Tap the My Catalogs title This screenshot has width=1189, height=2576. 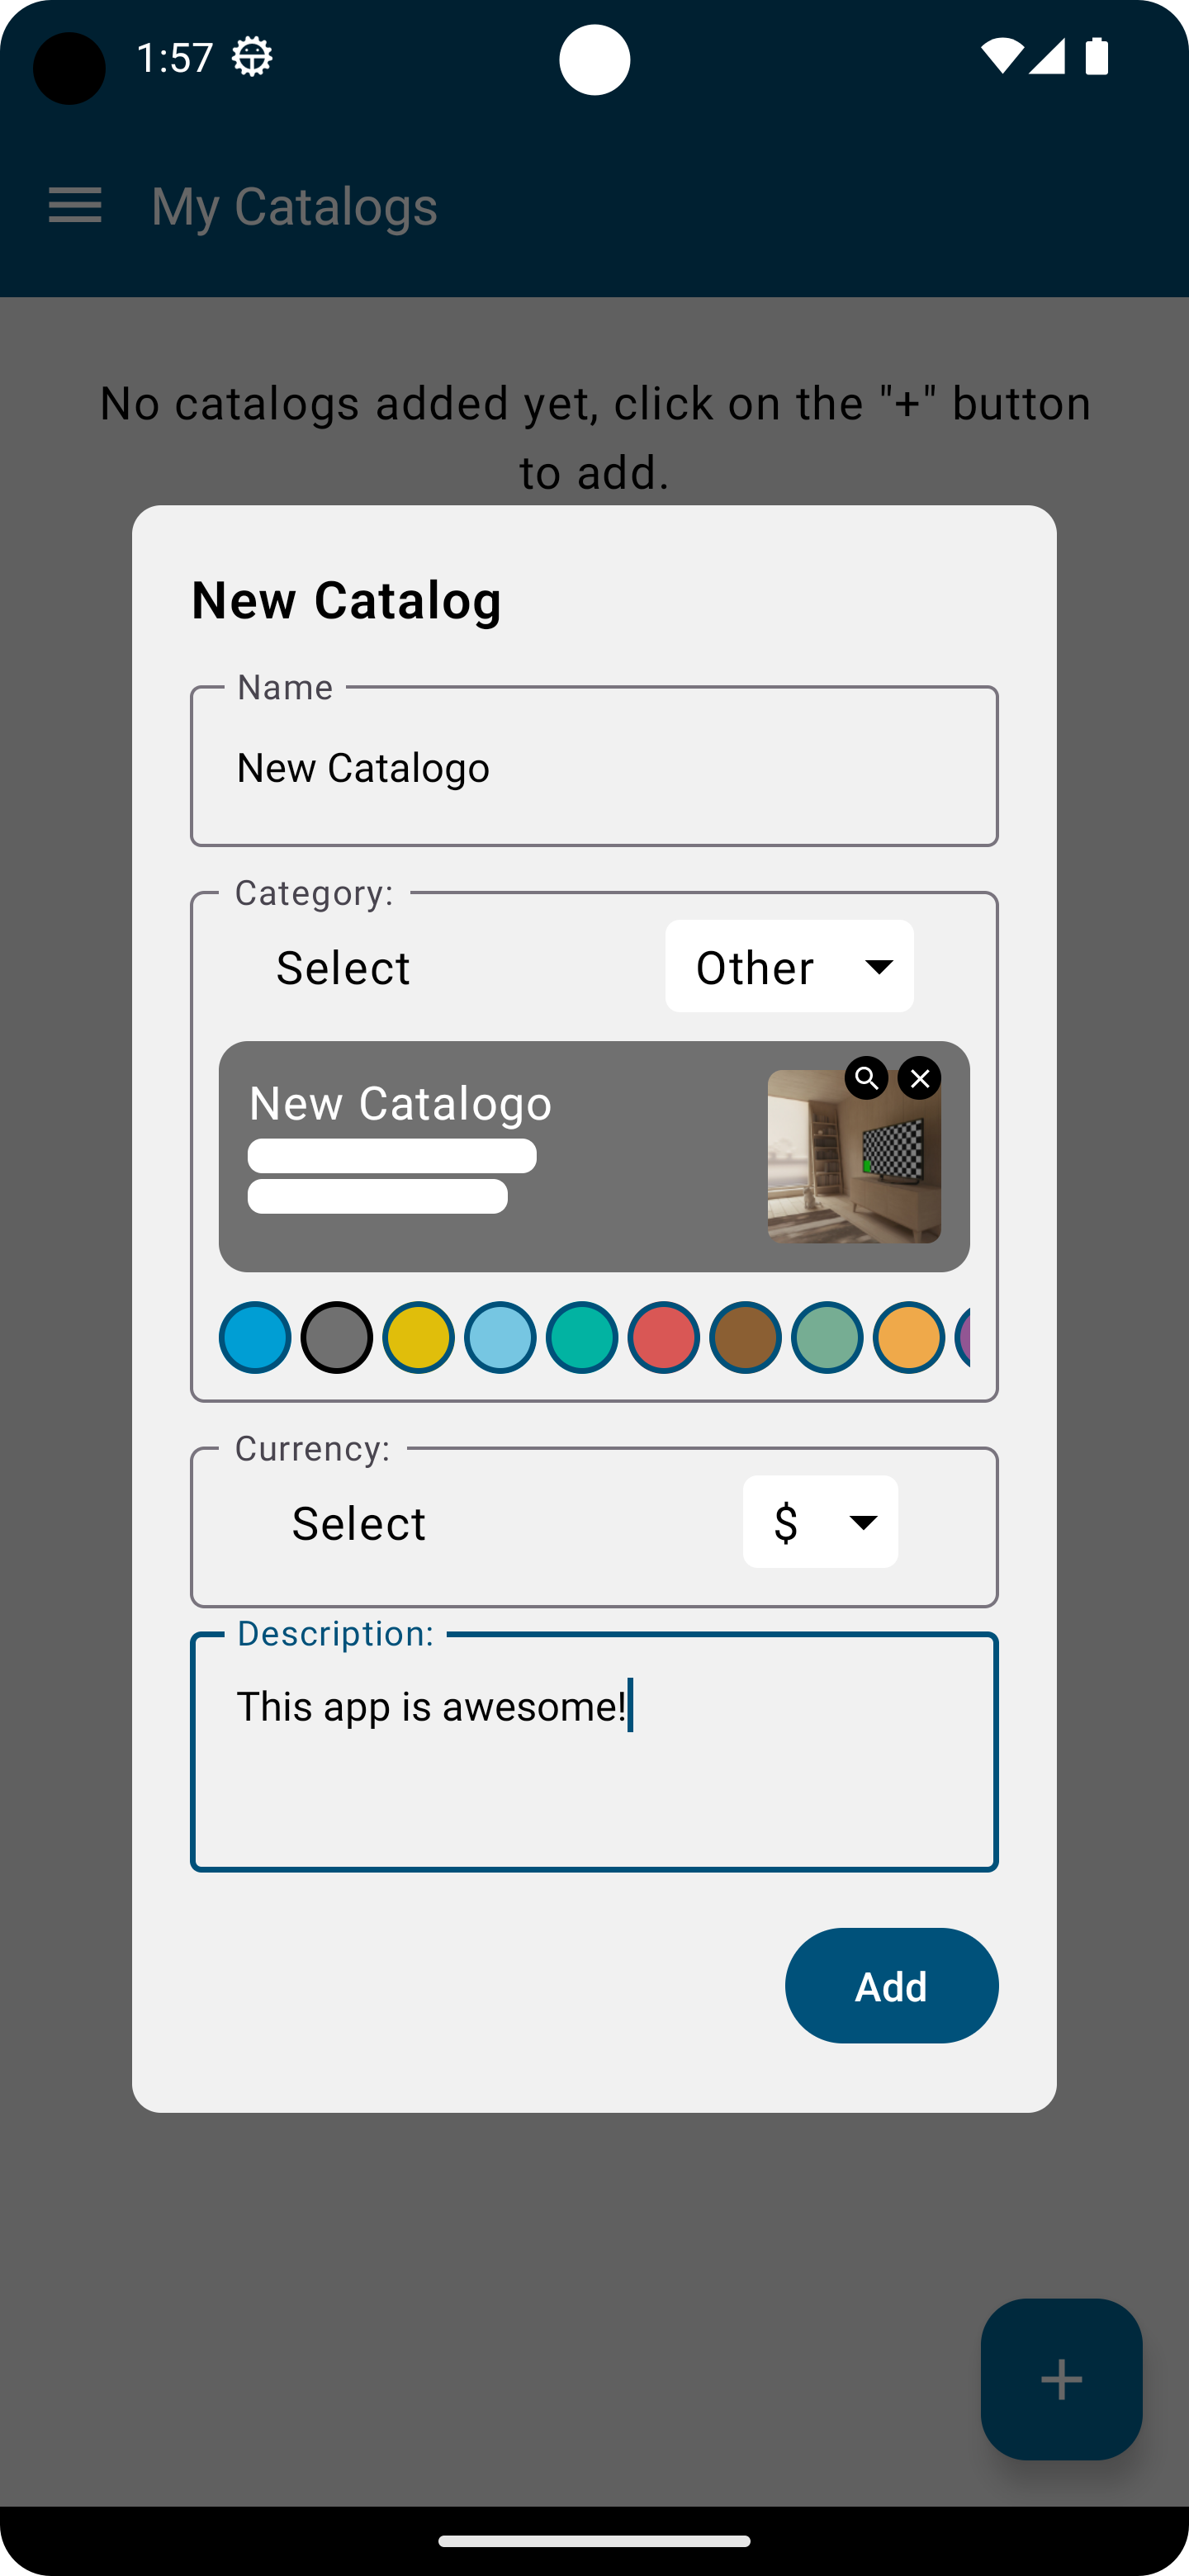tap(294, 207)
